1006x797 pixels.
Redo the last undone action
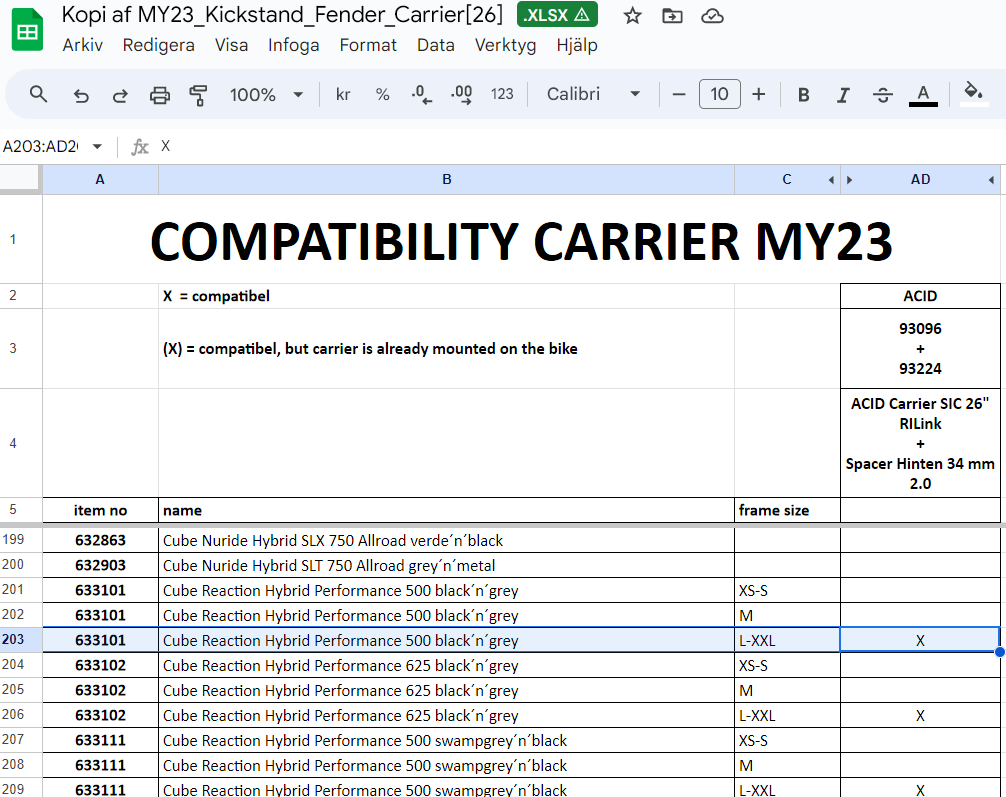pos(120,95)
